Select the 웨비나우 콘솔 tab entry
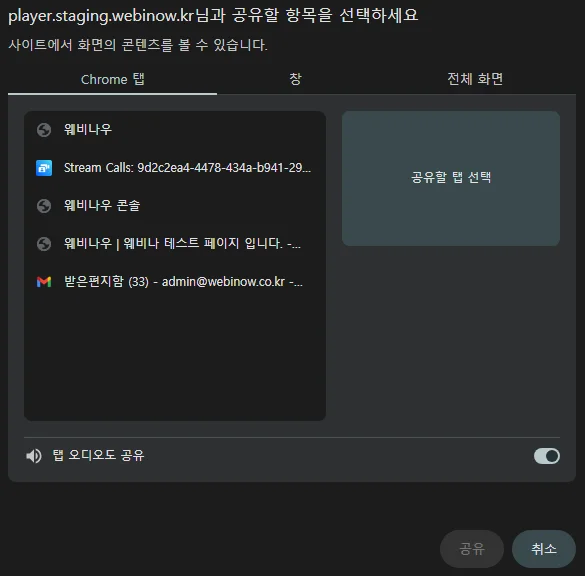This screenshot has height=576, width=585. coord(175,206)
